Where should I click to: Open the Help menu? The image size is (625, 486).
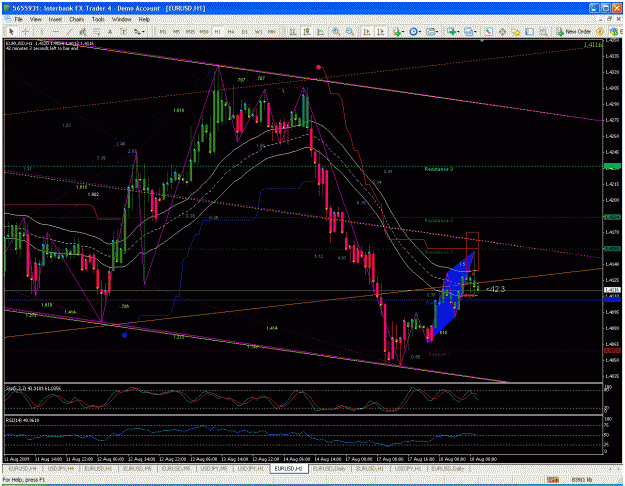tap(144, 19)
